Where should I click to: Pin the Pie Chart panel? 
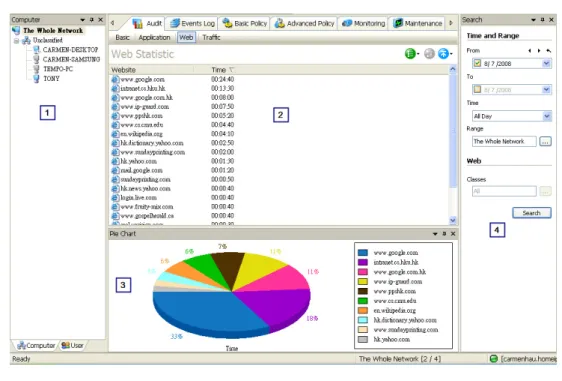click(444, 234)
